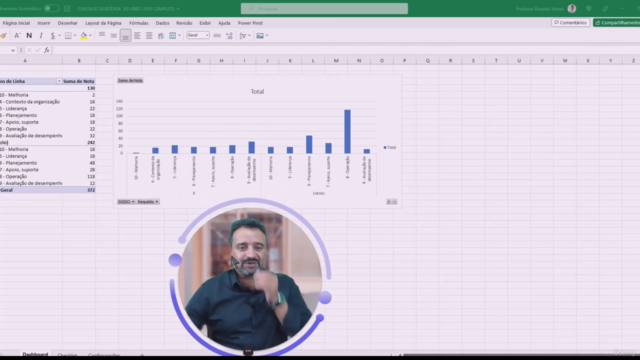Viewport: 640px width, 360px height.
Task: Select column header P
Action: pos(404,60)
